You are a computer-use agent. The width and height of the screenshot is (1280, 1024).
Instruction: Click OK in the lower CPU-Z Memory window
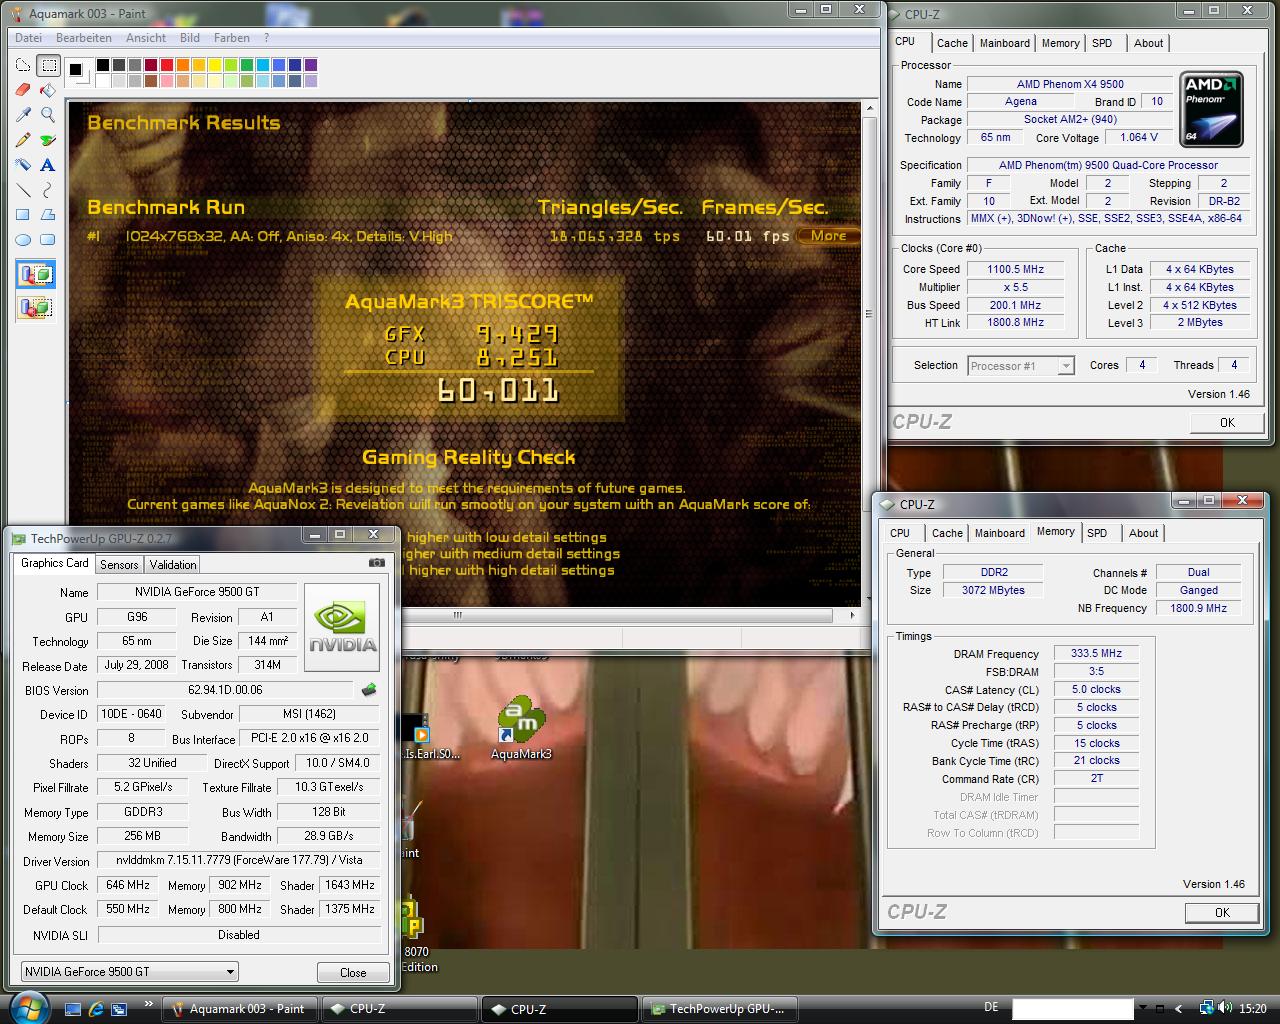point(1222,912)
